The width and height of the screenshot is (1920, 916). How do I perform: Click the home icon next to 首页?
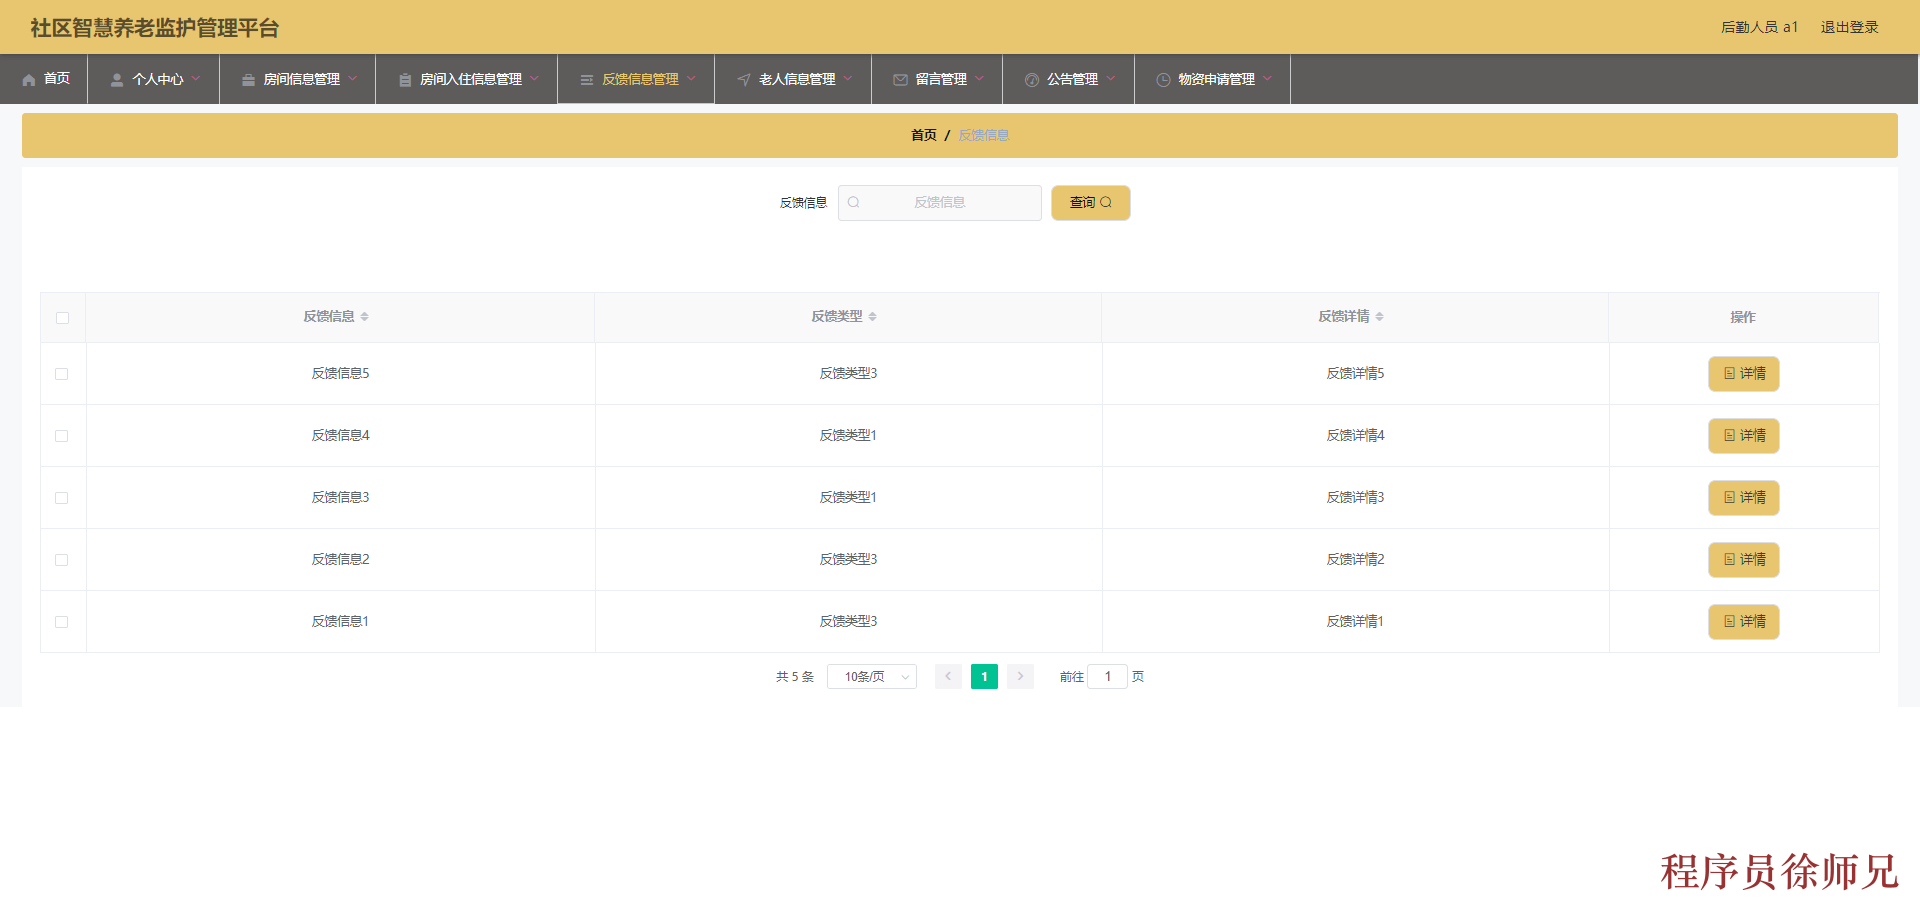pyautogui.click(x=30, y=79)
